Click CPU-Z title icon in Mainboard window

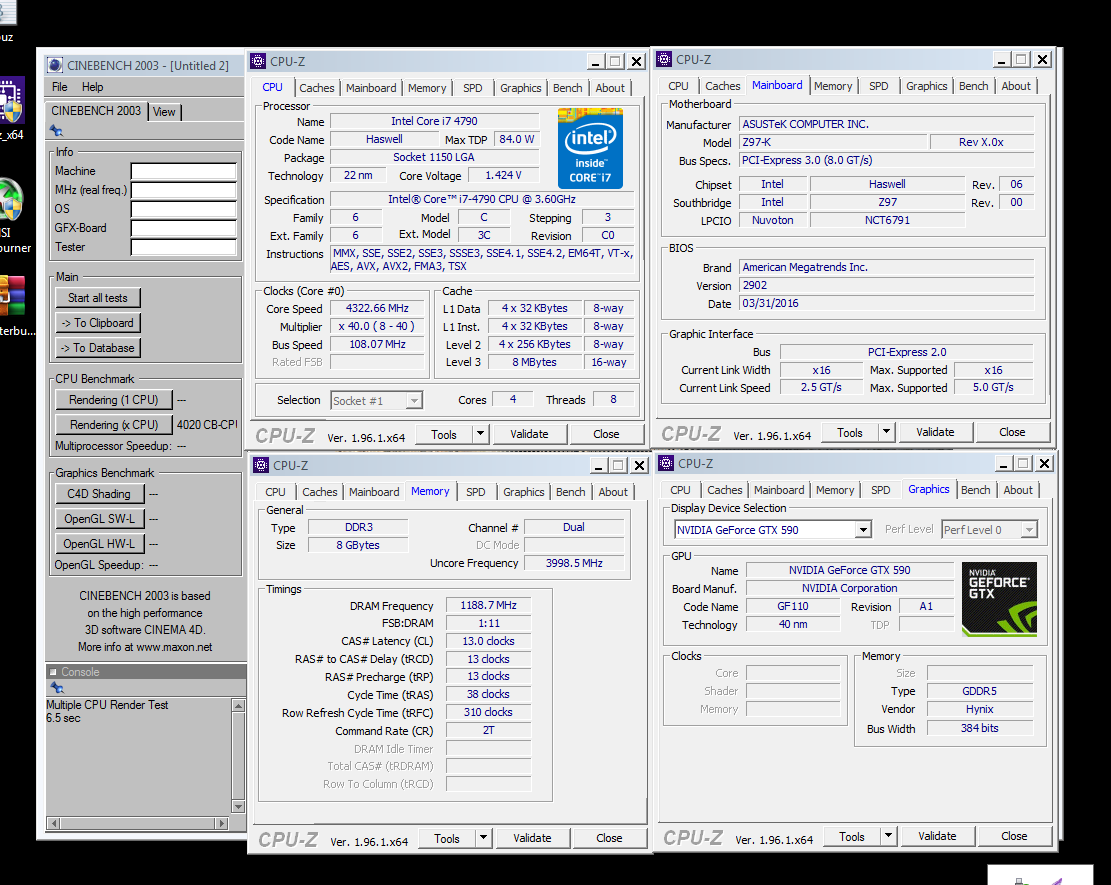664,60
